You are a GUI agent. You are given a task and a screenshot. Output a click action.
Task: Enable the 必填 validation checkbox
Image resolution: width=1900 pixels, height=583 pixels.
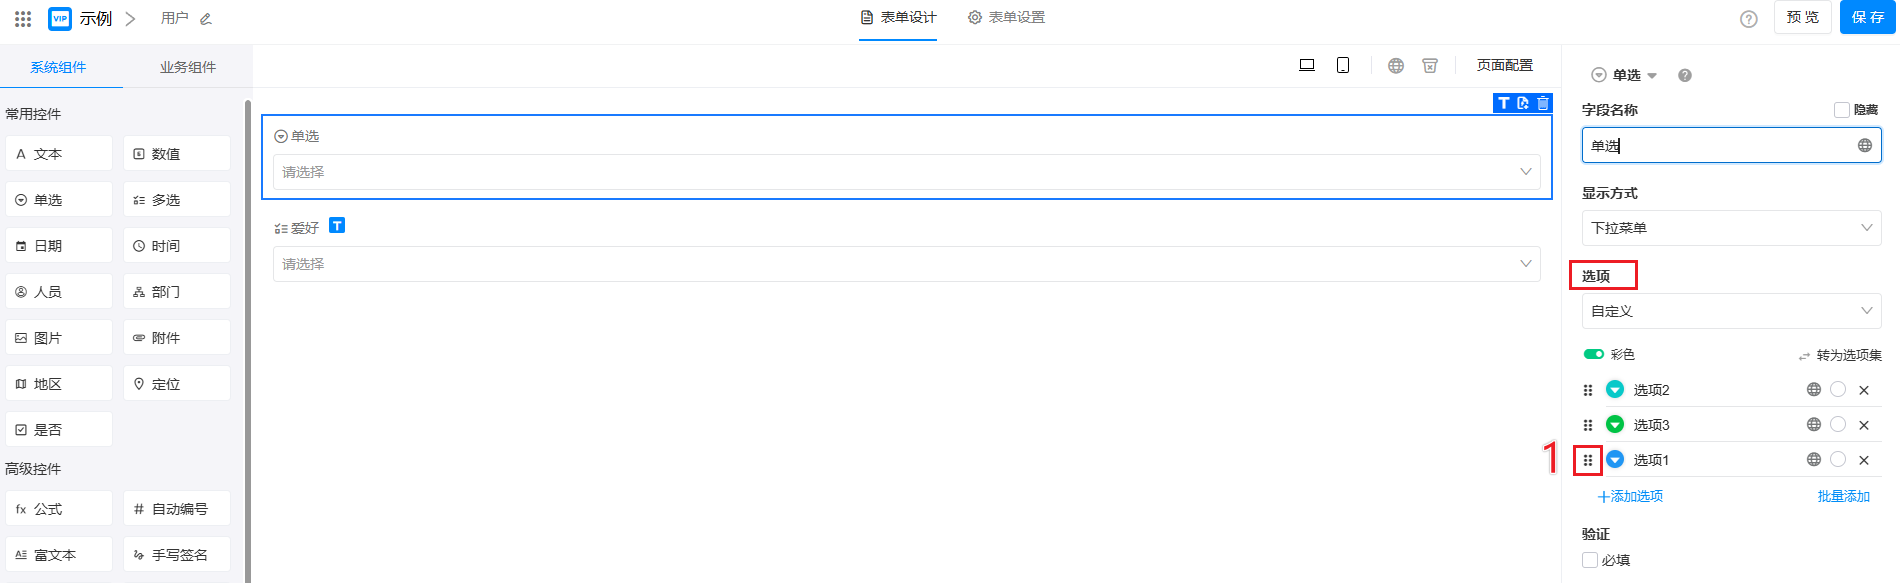pyautogui.click(x=1590, y=560)
